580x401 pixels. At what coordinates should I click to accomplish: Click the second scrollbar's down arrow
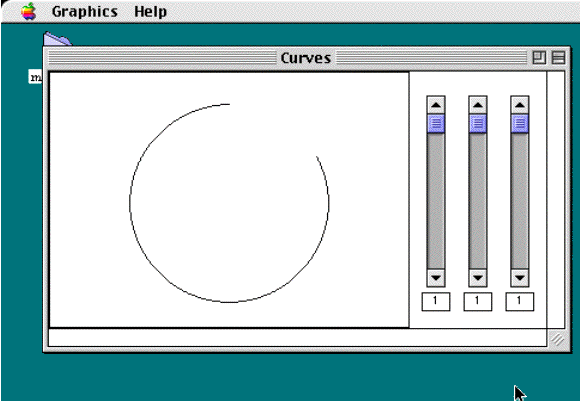(478, 277)
